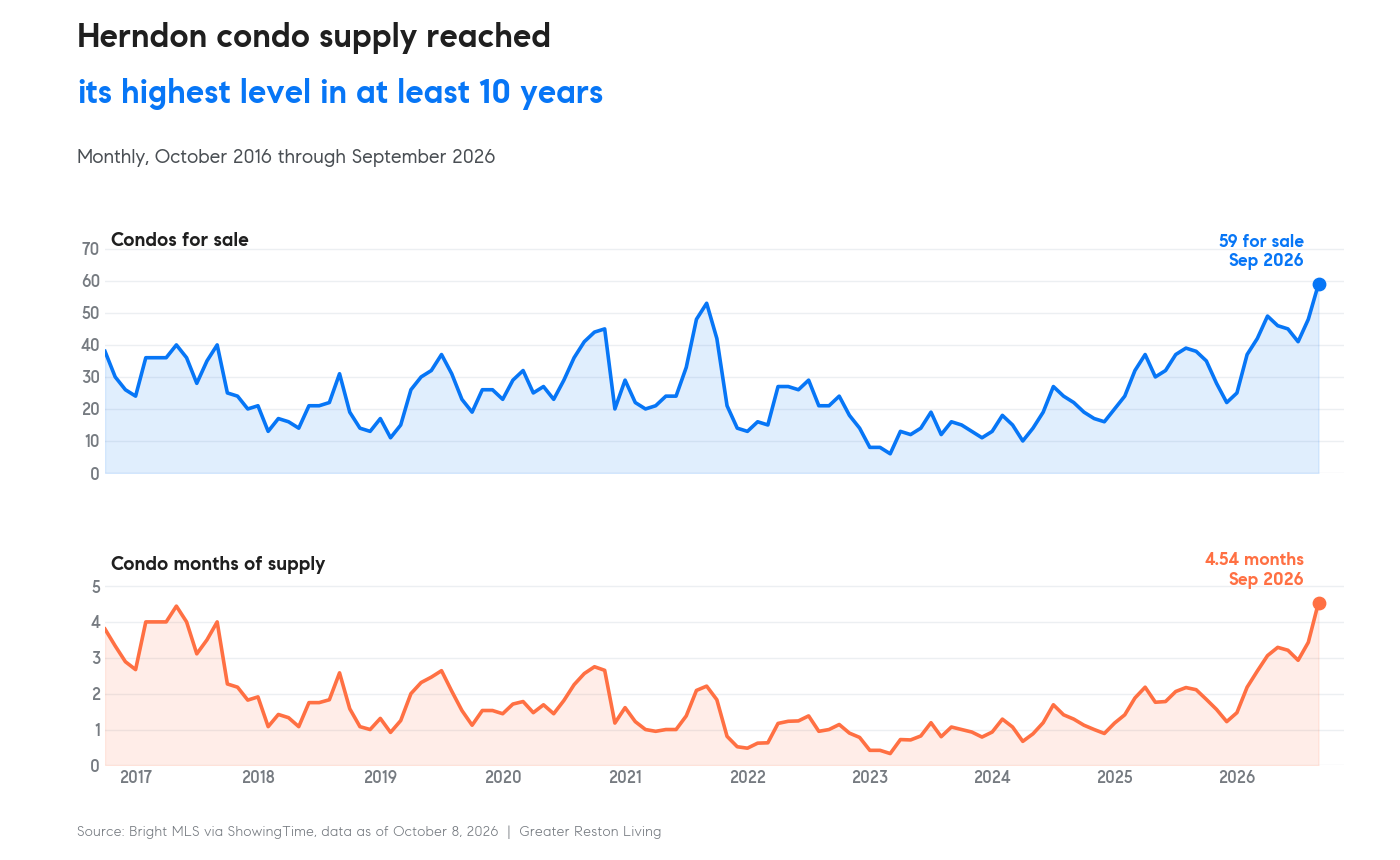Click the 2025 x-axis year label
The width and height of the screenshot is (1400, 860).
pos(1114,778)
